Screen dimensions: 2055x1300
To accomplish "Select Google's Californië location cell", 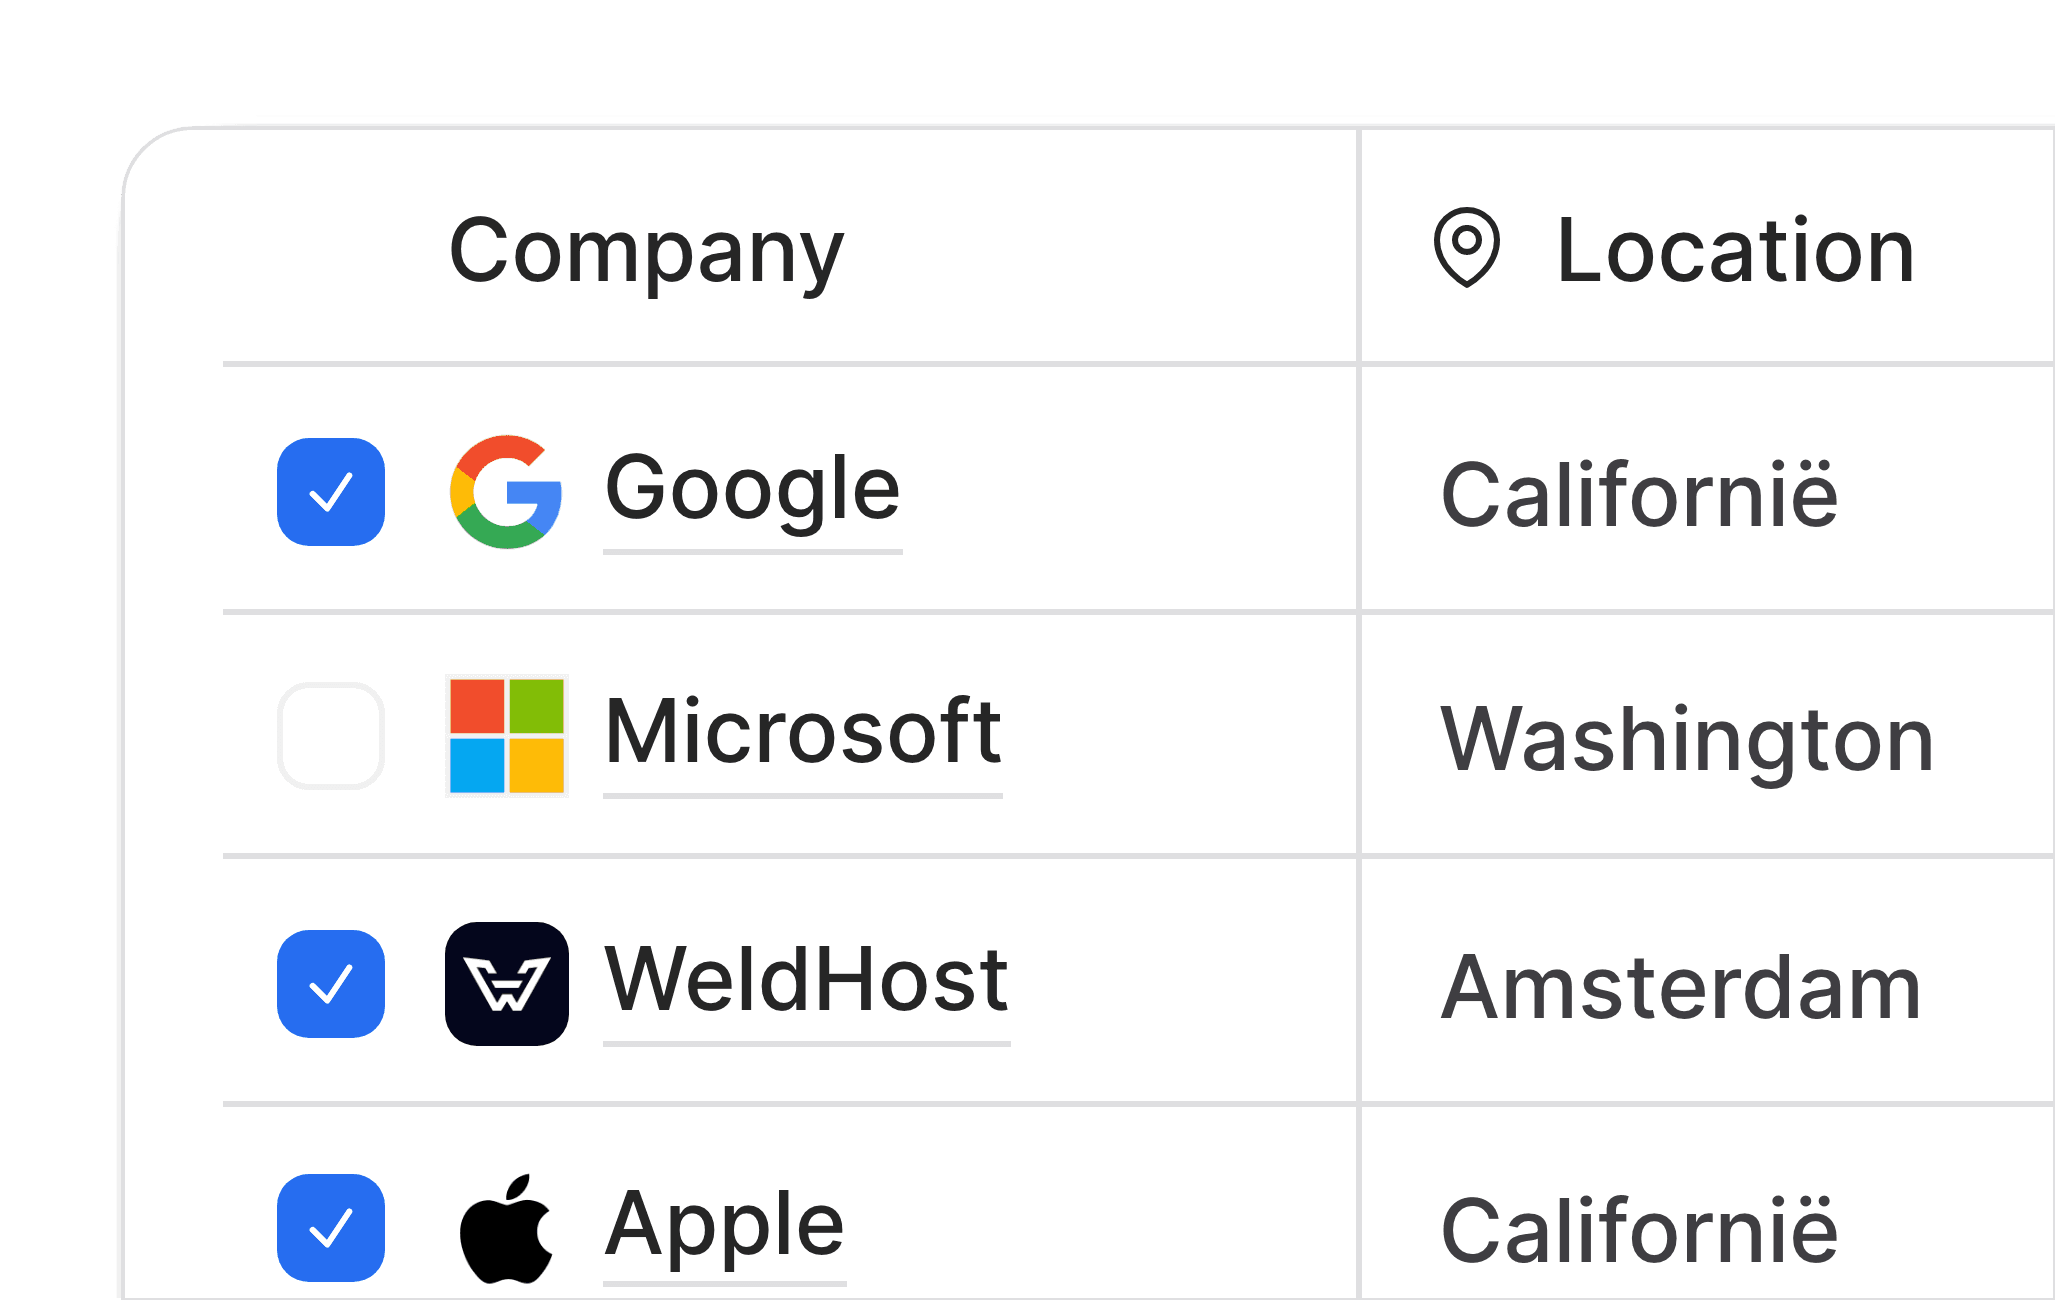I will [1708, 489].
